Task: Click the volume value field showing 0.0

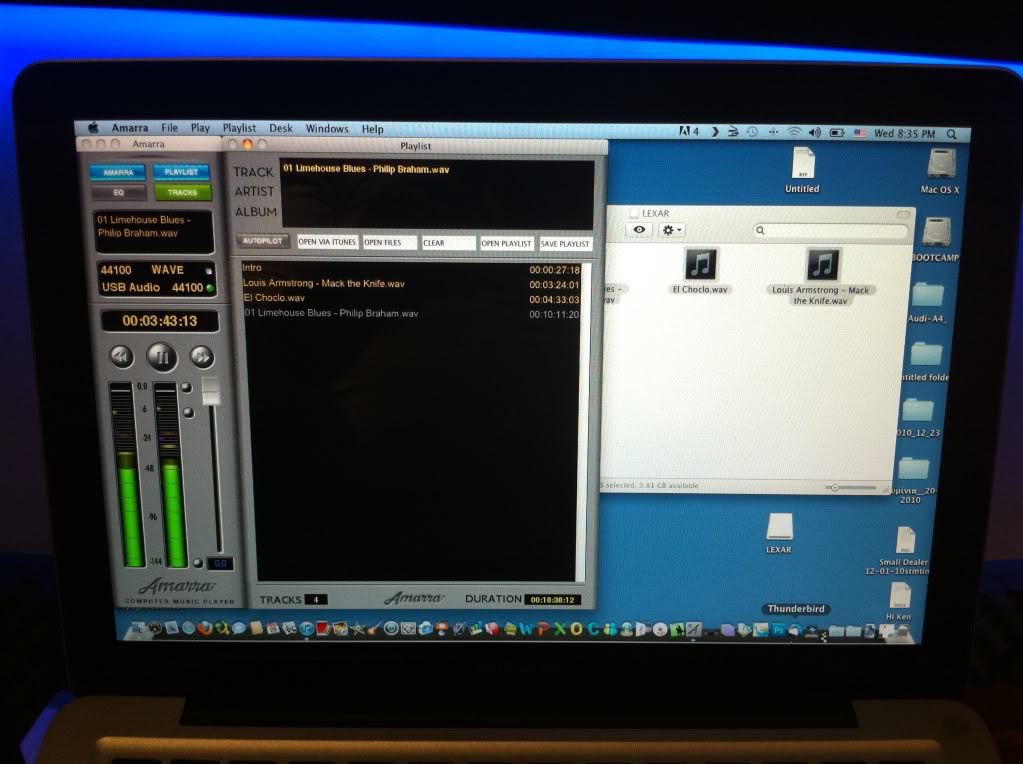Action: [x=221, y=563]
